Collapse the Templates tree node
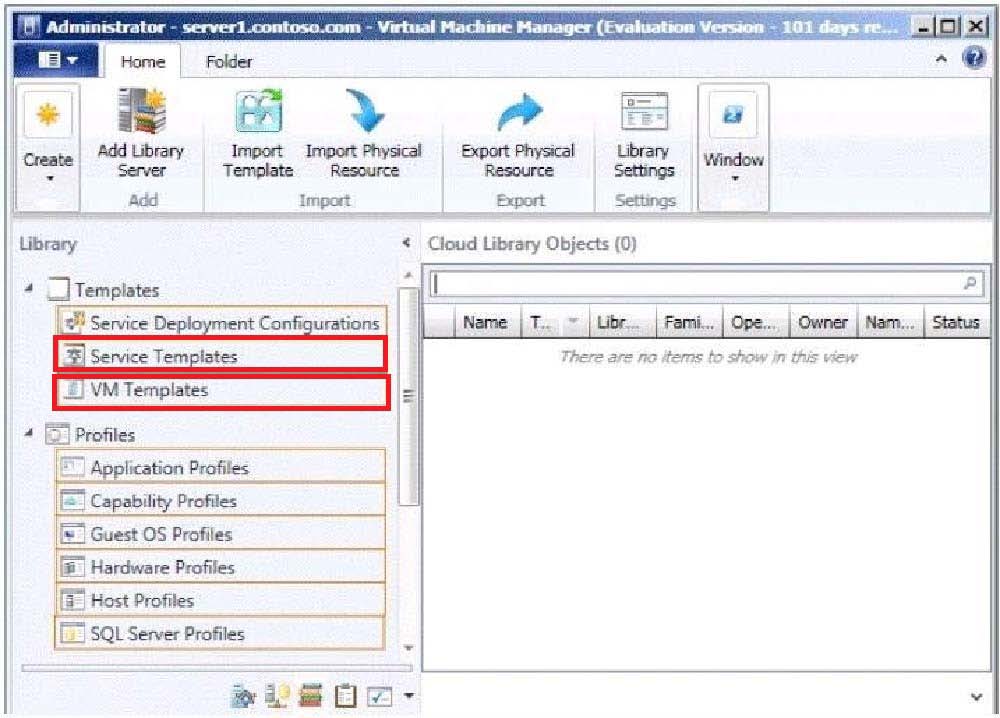 click(x=29, y=289)
